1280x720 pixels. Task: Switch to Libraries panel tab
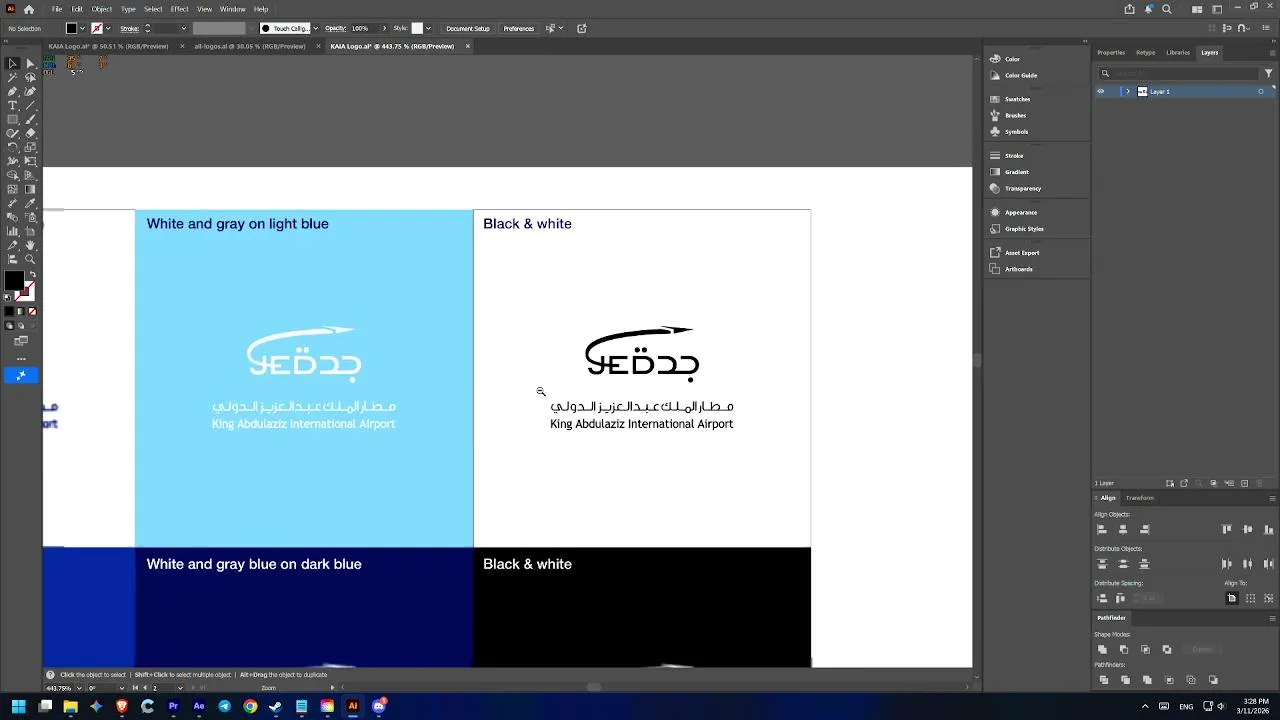pyautogui.click(x=1178, y=52)
